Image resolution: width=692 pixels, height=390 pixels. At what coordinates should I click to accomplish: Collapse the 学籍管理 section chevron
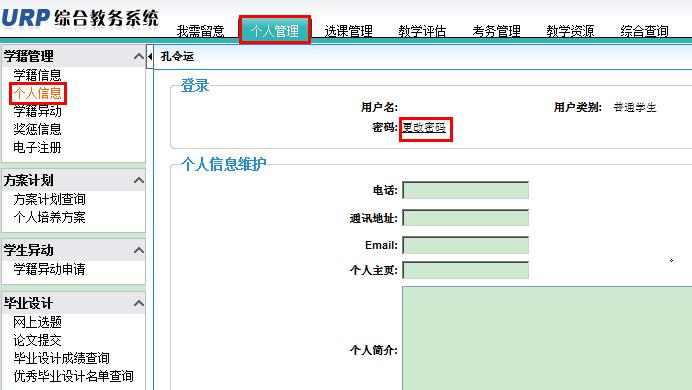pyautogui.click(x=139, y=56)
